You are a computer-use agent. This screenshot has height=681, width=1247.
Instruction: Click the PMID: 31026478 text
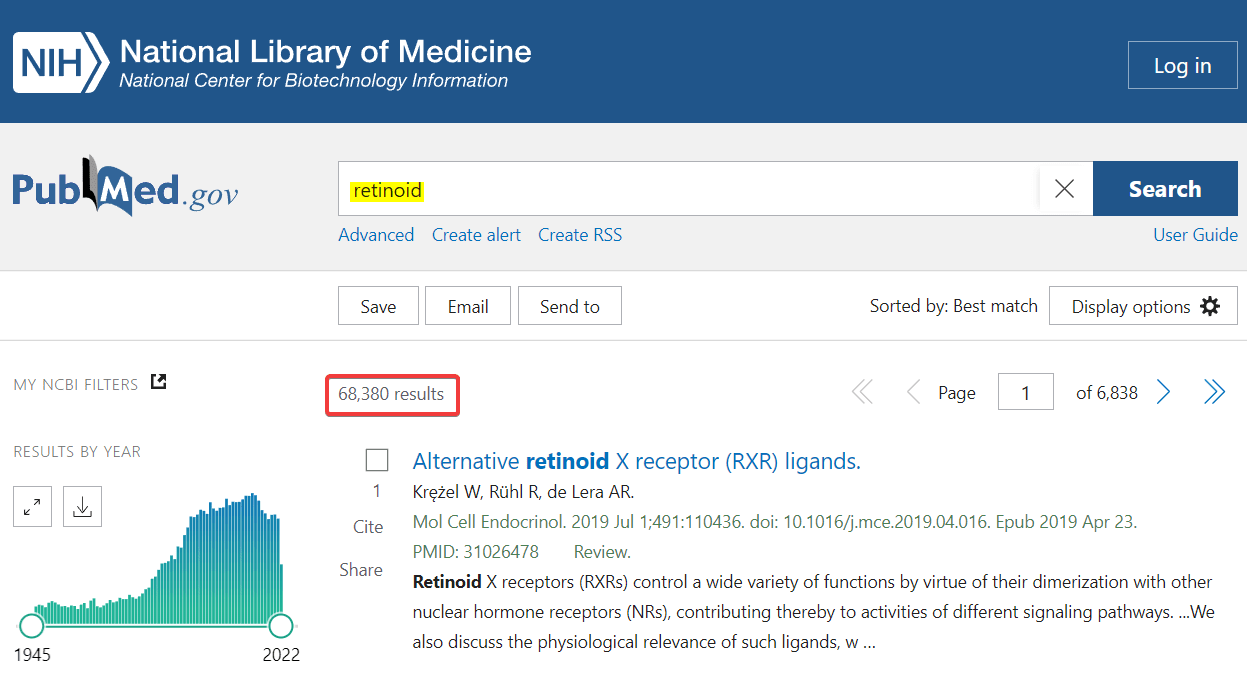click(476, 552)
